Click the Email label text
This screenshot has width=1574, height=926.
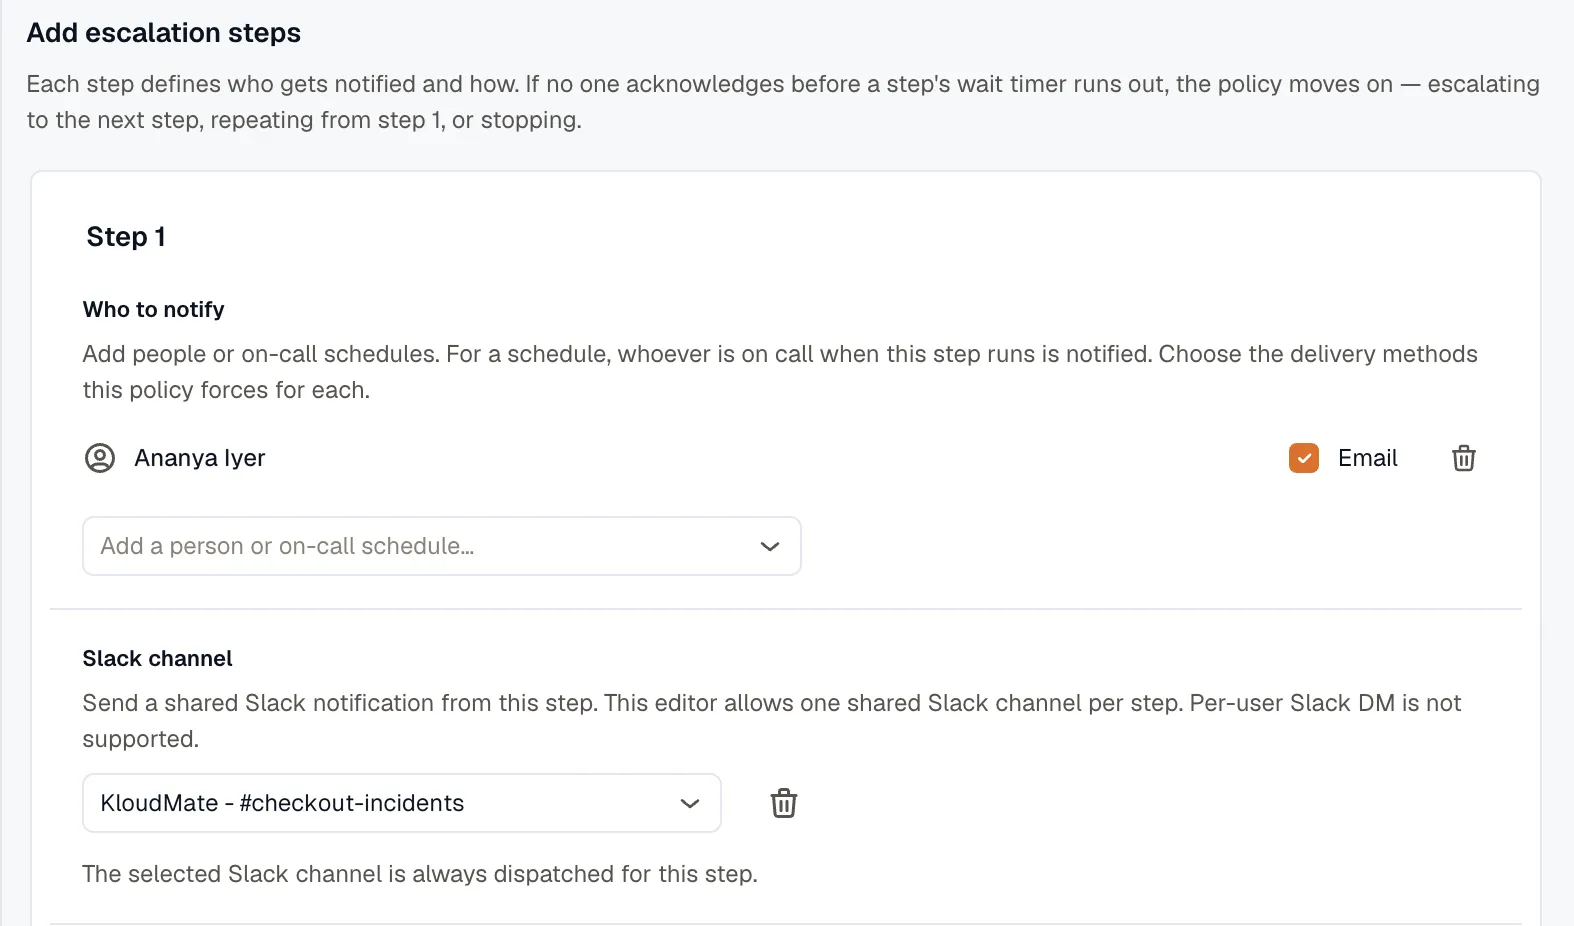tap(1367, 458)
